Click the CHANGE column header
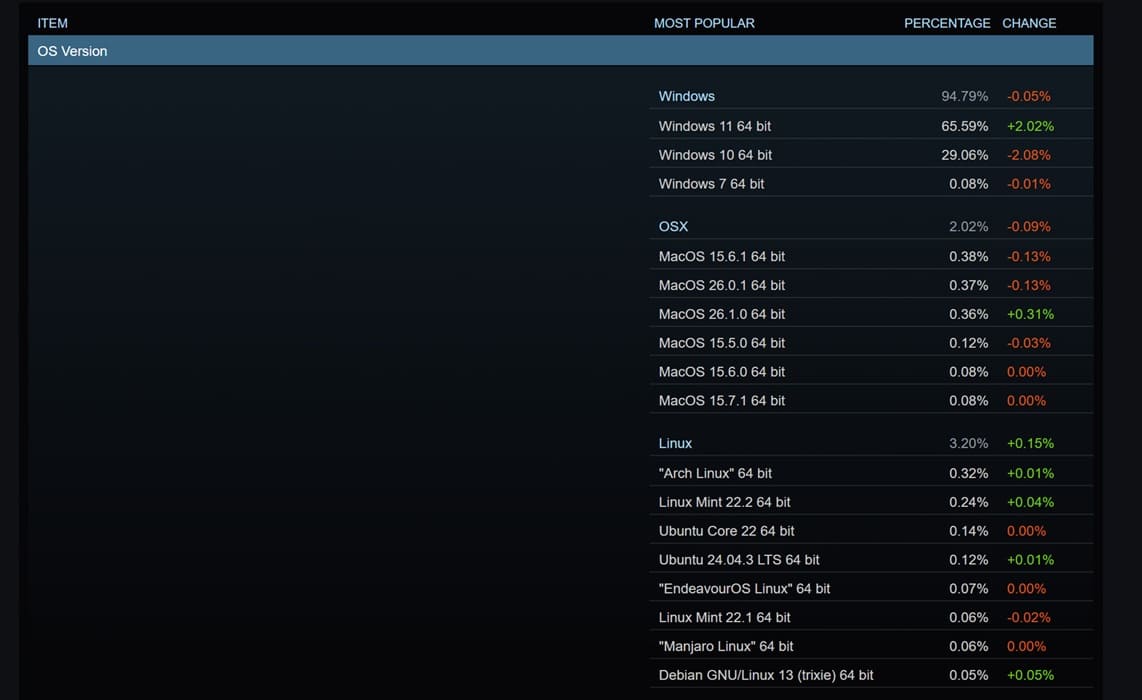The width and height of the screenshot is (1142, 700). click(x=1028, y=23)
